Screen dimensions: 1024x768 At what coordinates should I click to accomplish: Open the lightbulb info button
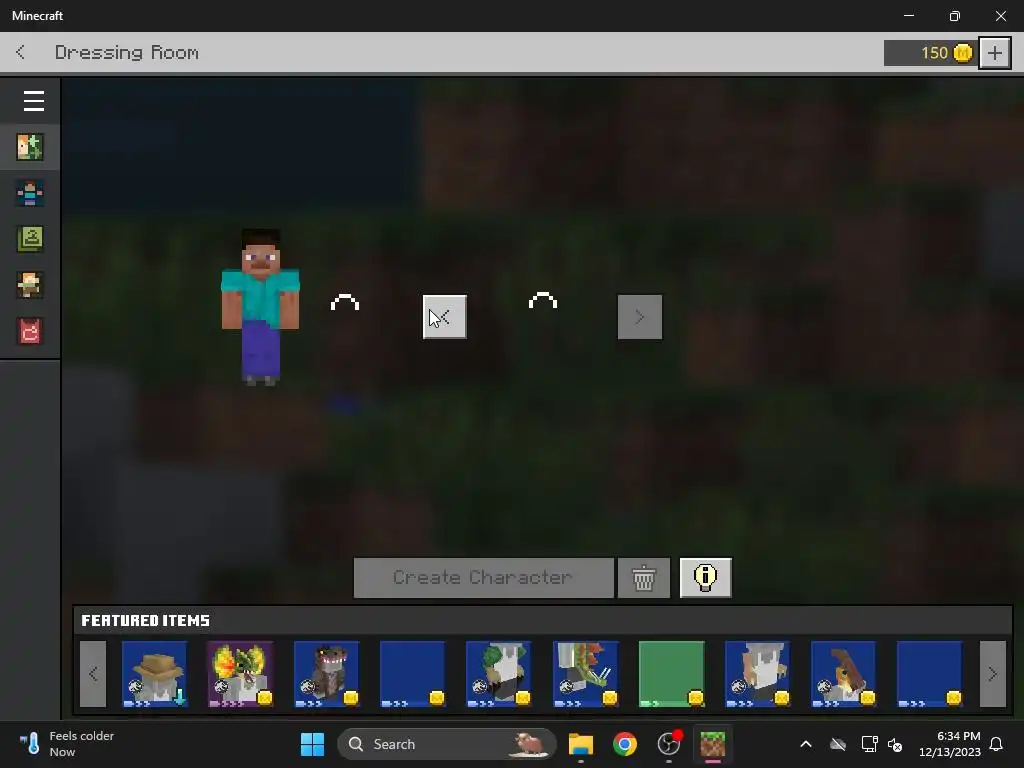[706, 577]
